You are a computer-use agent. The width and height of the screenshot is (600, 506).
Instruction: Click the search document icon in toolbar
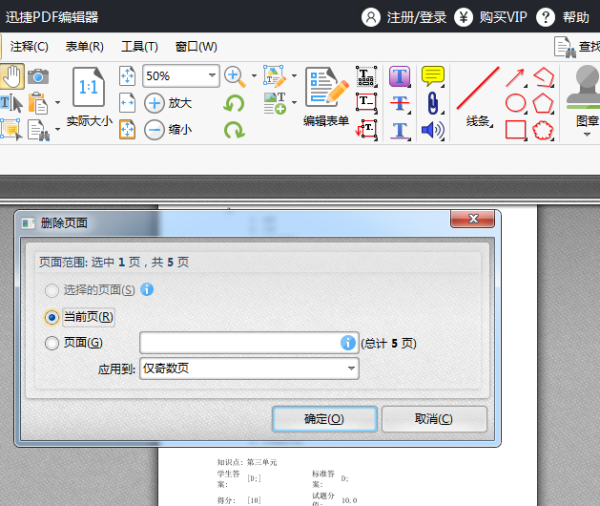38,130
